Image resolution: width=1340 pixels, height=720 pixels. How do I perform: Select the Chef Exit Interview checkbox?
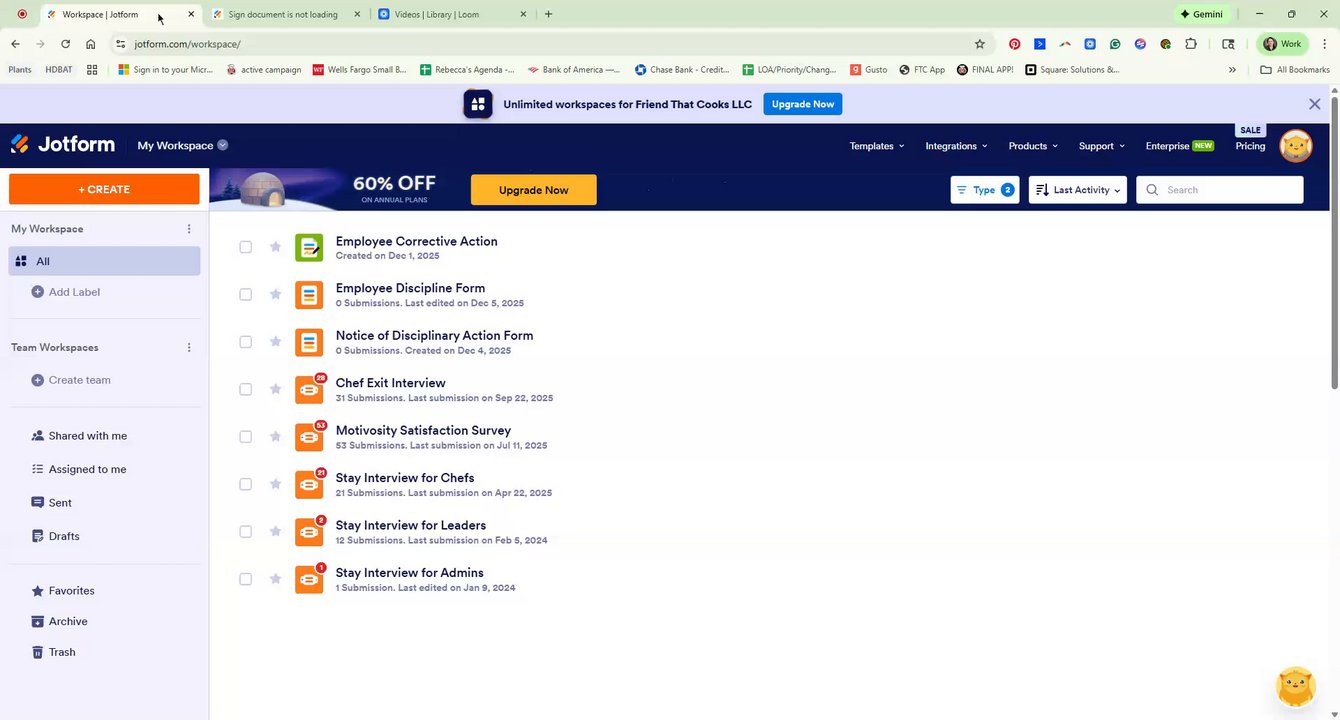[245, 389]
